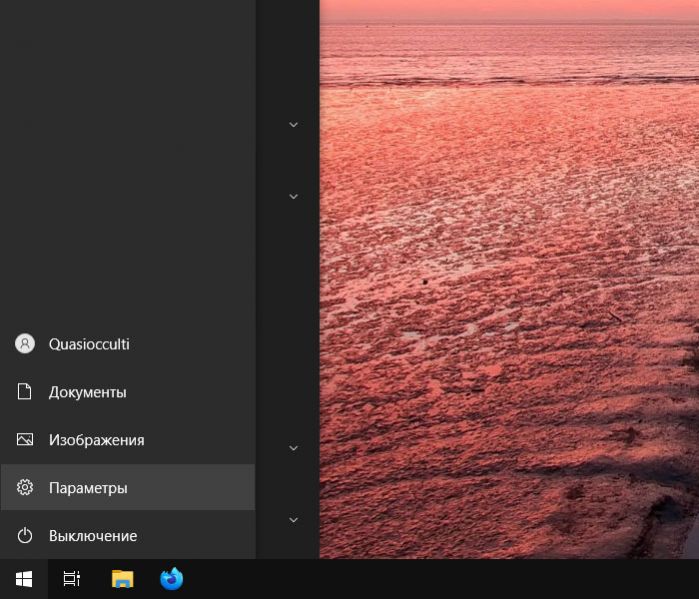699x599 pixels.
Task: Click the picture icon beside Изображения
Action: coord(25,439)
